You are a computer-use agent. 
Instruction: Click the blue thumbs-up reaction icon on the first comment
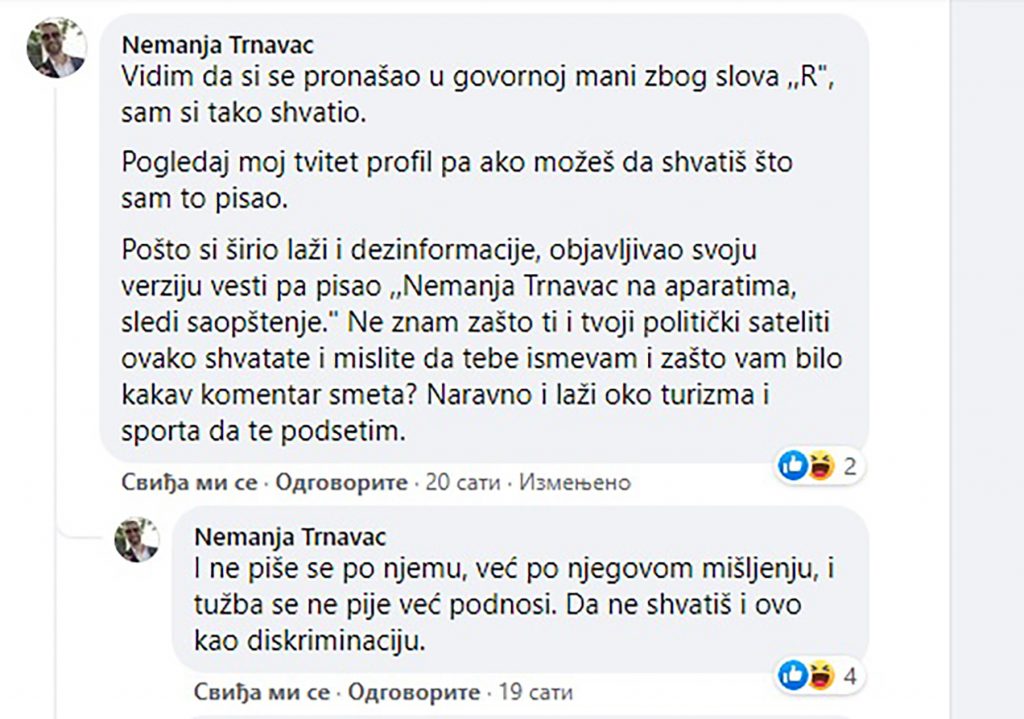coord(793,465)
